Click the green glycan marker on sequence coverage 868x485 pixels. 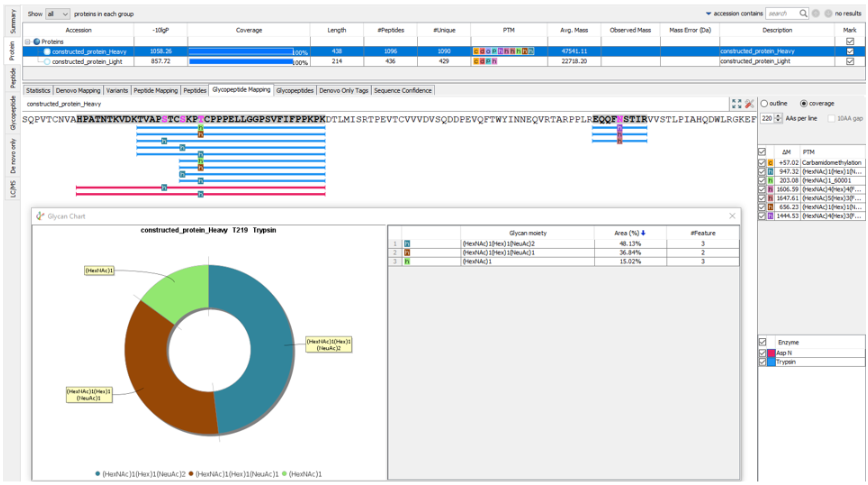point(201,129)
